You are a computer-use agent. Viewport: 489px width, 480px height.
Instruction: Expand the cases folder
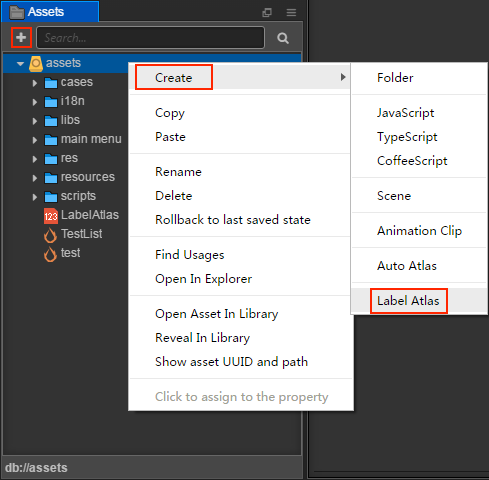pyautogui.click(x=35, y=83)
